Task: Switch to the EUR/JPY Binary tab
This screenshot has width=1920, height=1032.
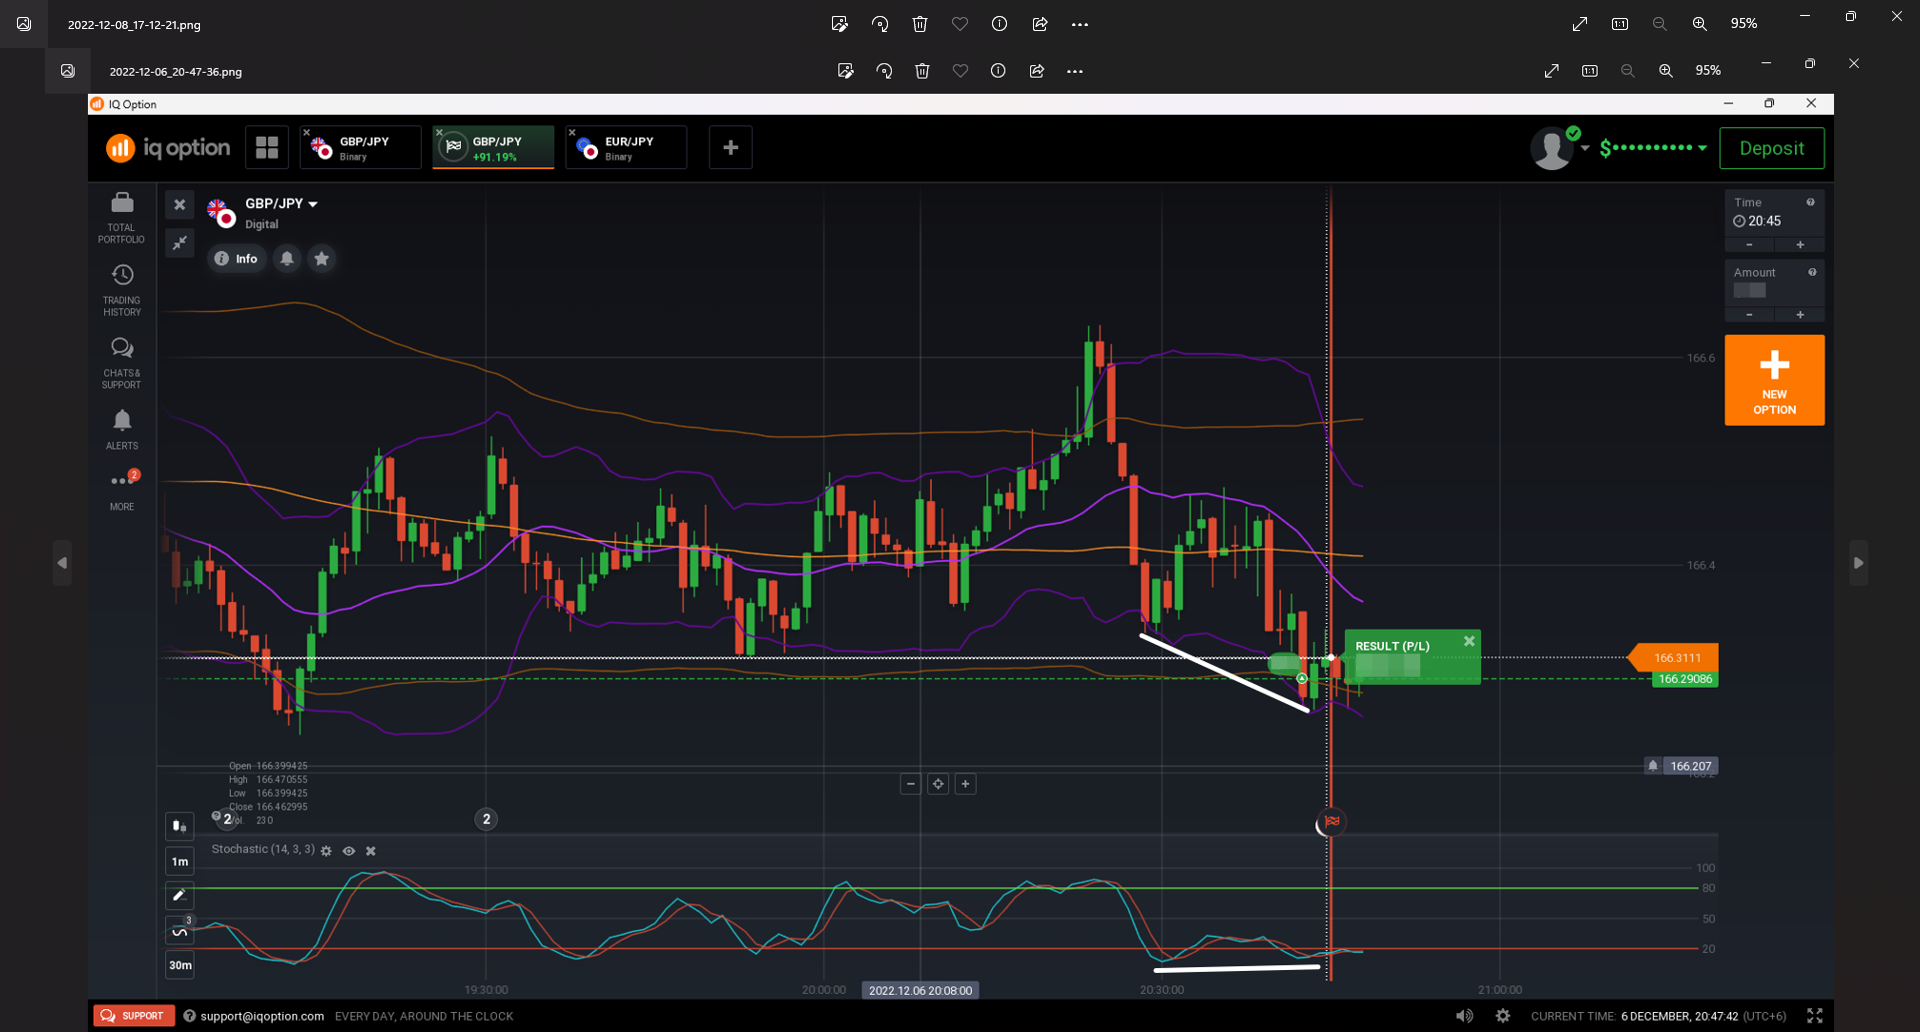Action: coord(626,148)
